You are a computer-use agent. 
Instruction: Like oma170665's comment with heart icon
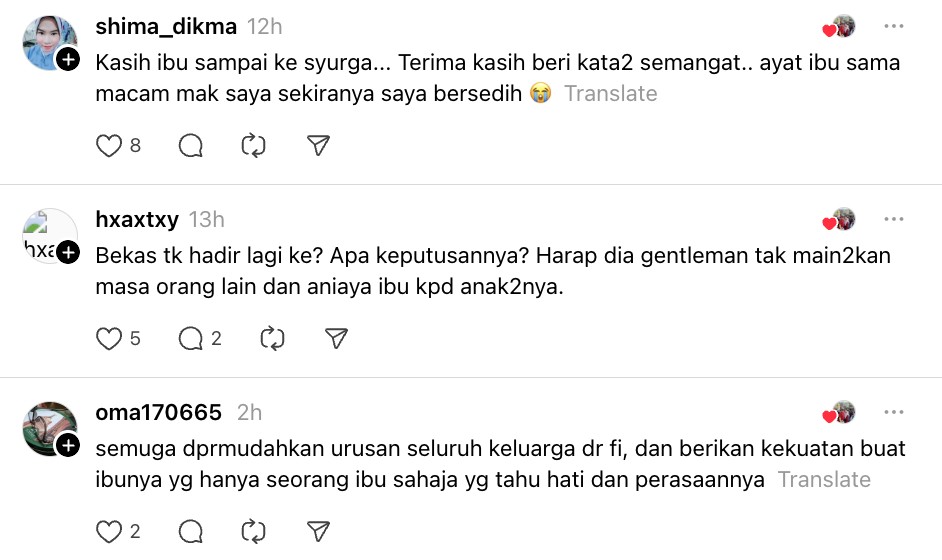[x=108, y=531]
